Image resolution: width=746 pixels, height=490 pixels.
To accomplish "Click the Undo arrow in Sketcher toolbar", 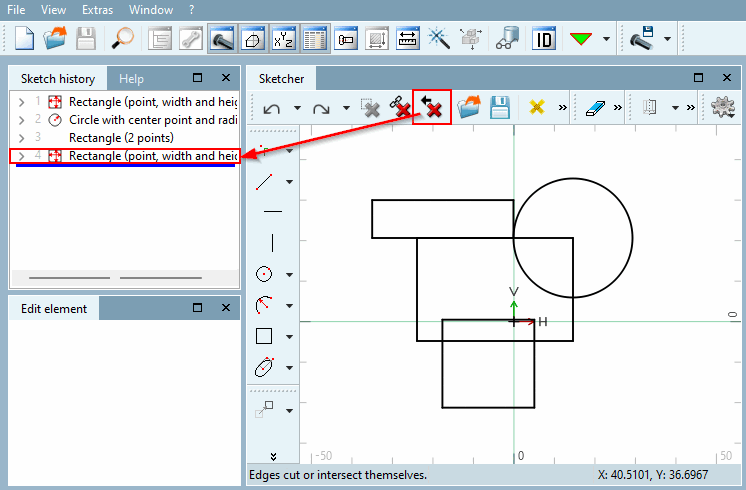I will [x=272, y=109].
